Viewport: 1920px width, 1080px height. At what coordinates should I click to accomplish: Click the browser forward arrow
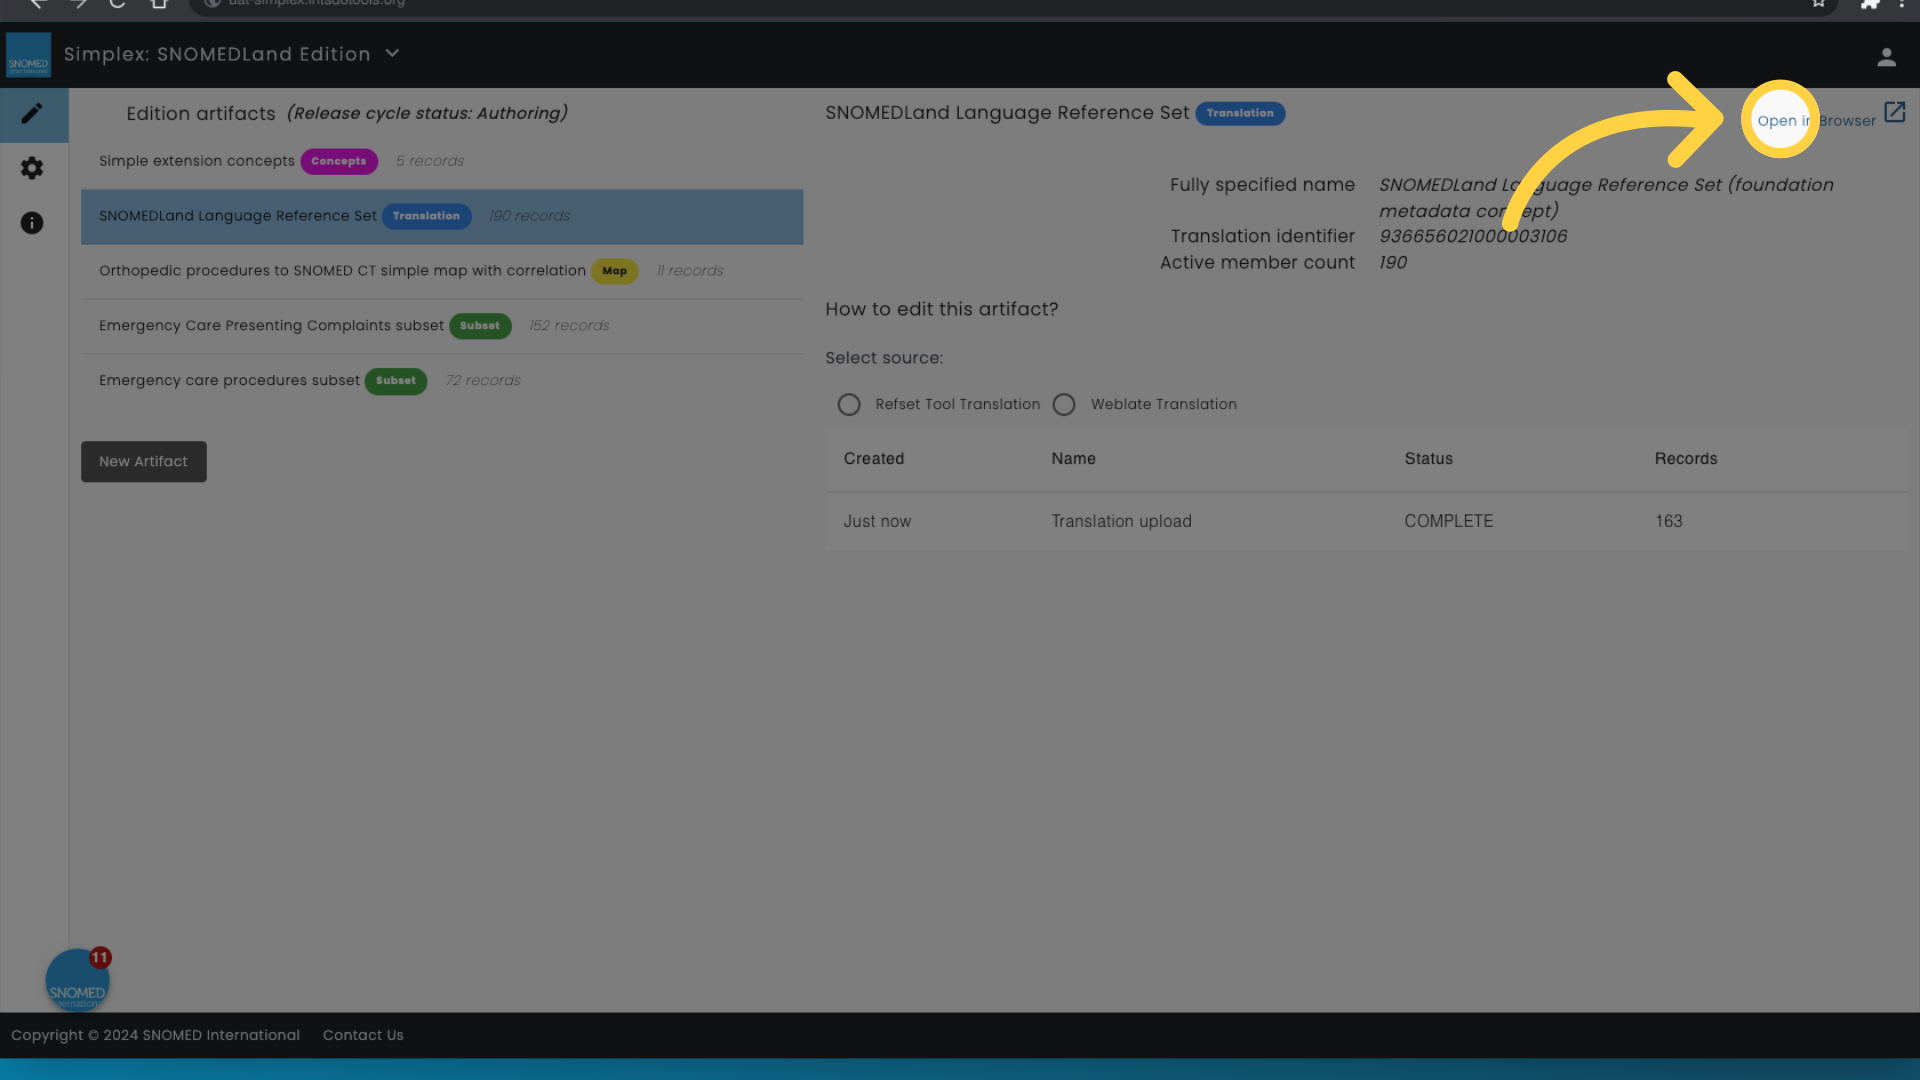79,4
